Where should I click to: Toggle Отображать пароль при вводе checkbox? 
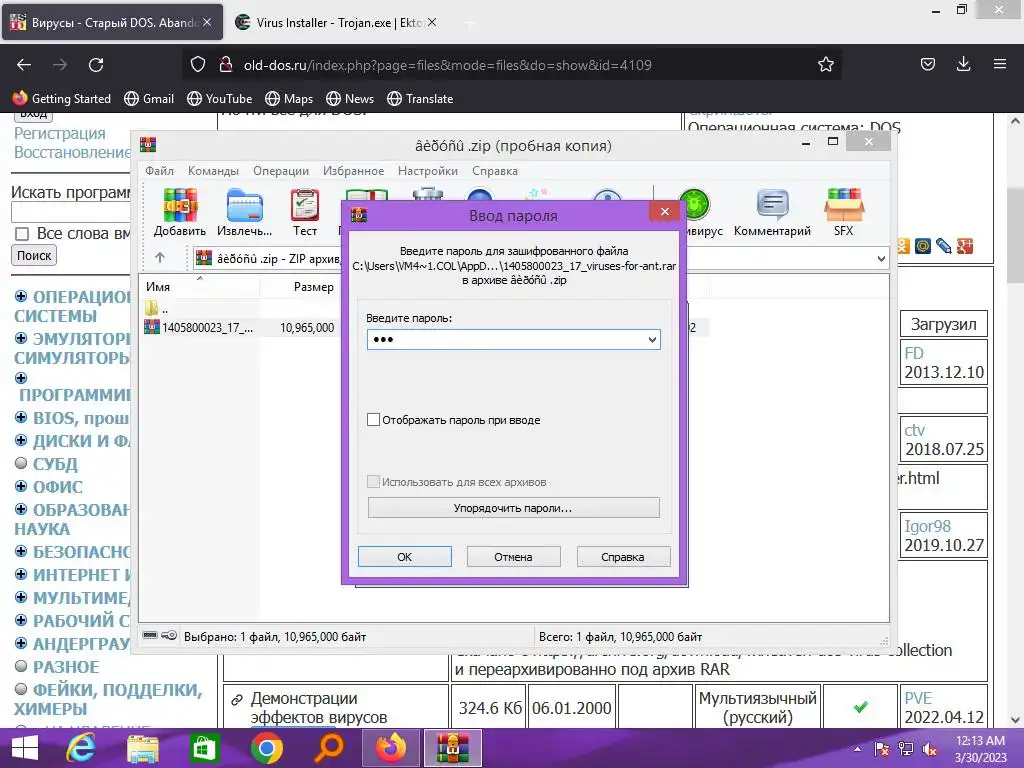tap(374, 420)
